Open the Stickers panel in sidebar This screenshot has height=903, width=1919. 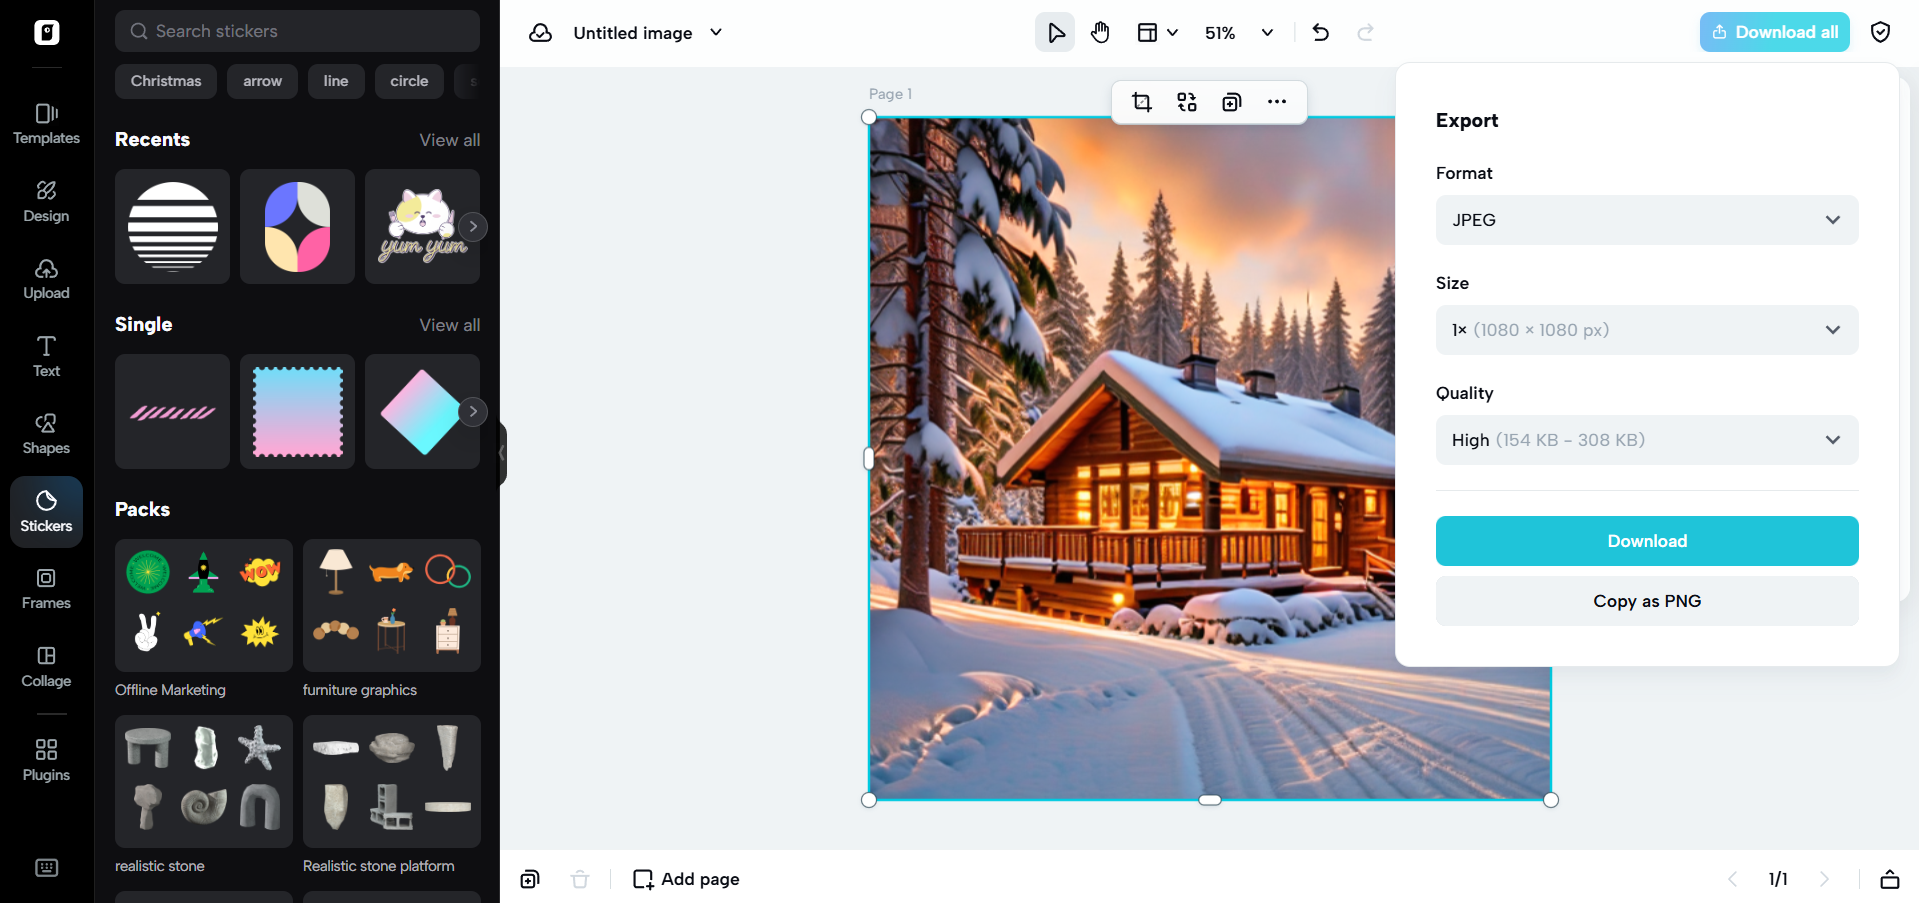[x=46, y=511]
